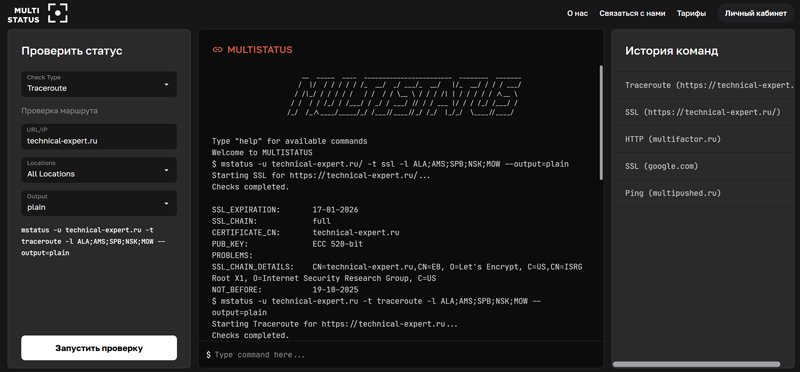Click the MULTI STATUS logo text

point(23,14)
